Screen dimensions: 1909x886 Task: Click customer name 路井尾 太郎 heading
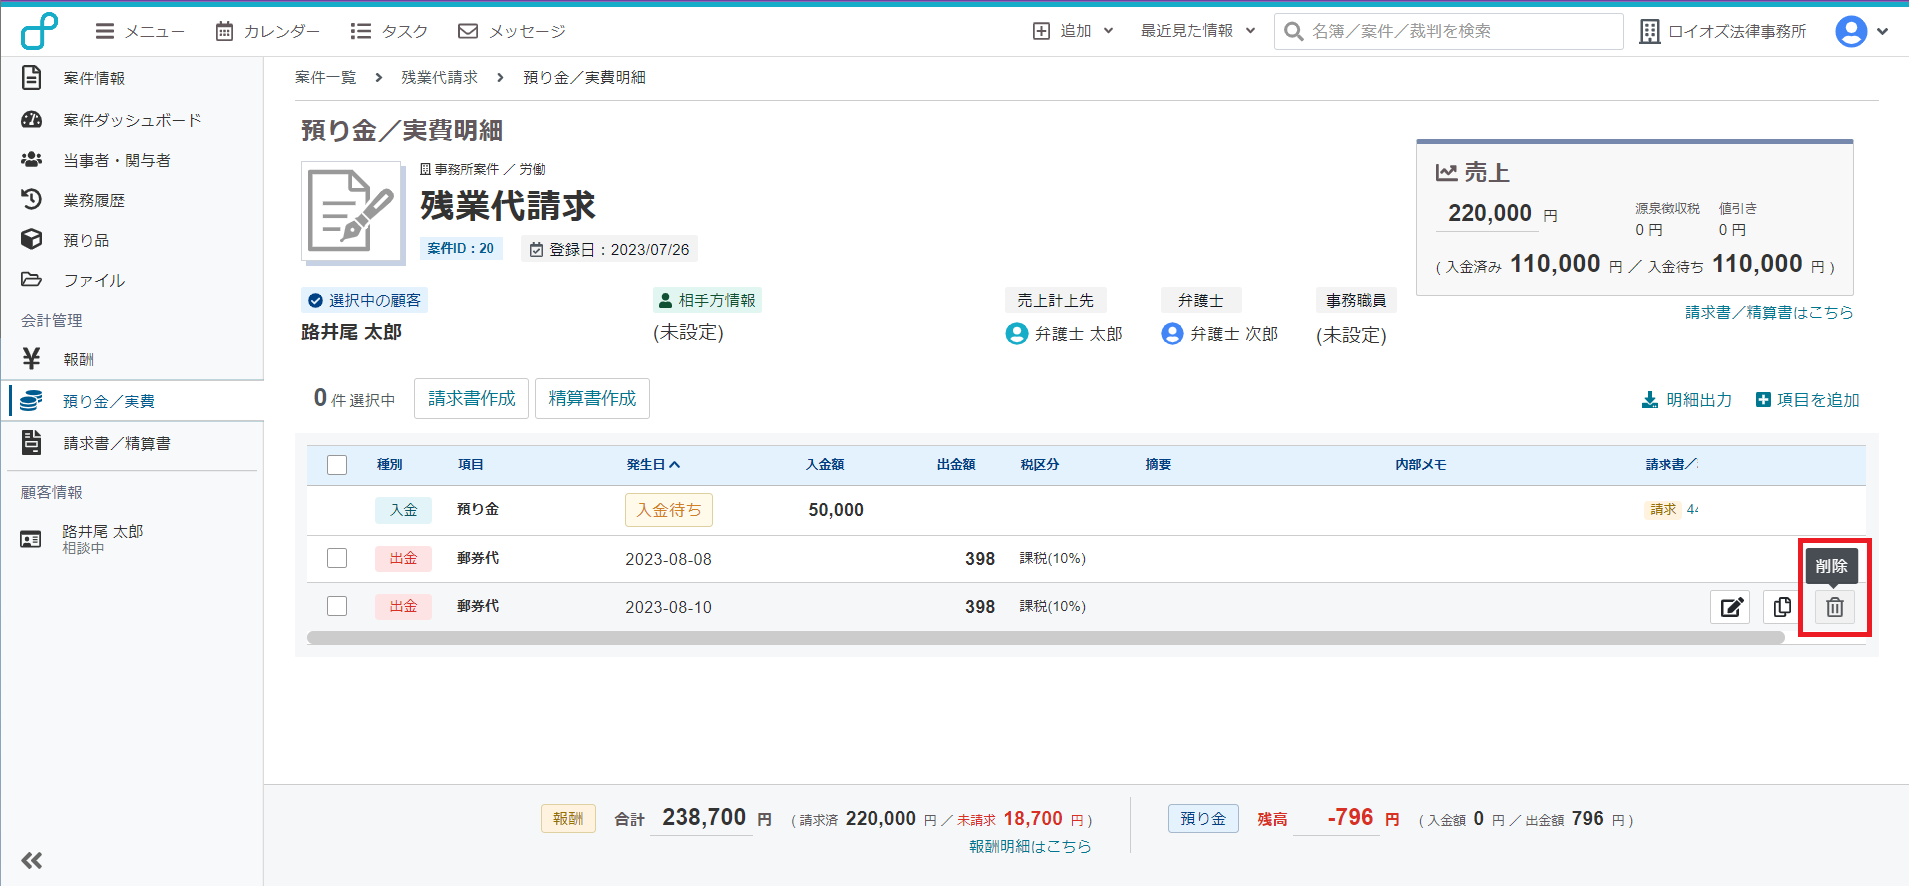point(351,332)
